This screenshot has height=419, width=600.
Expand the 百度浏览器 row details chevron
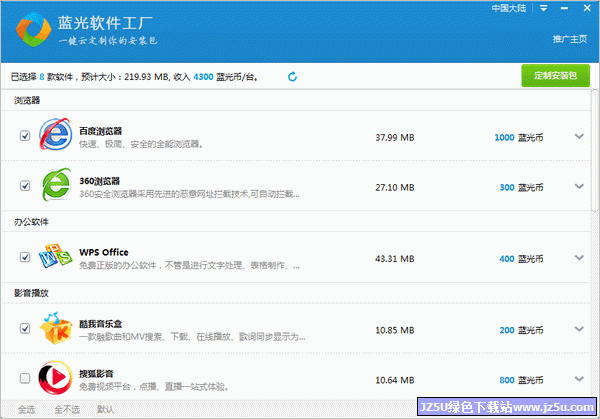click(x=579, y=136)
